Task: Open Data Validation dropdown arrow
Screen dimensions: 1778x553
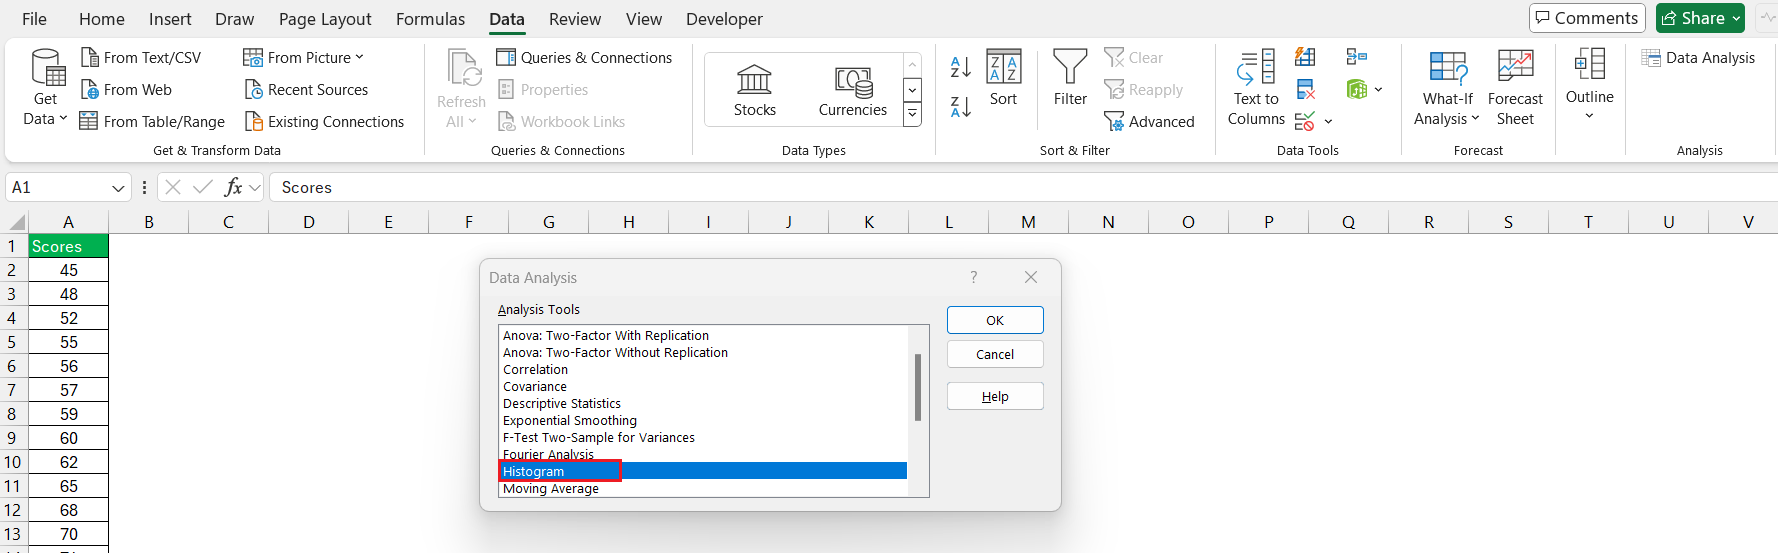Action: pyautogui.click(x=1328, y=122)
